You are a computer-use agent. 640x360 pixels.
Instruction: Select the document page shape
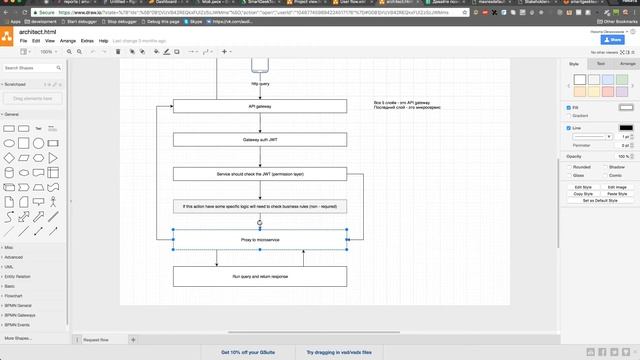(9, 202)
